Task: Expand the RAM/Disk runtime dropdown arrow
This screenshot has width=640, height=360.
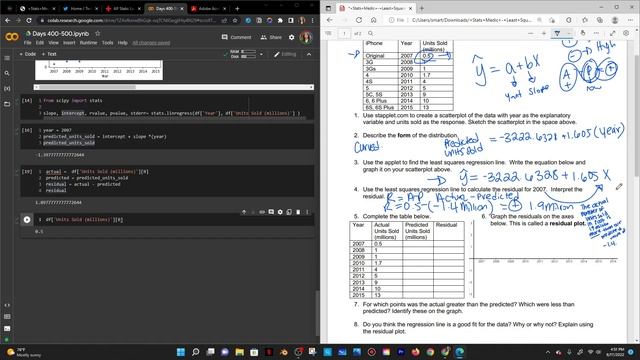Action: tap(261, 54)
